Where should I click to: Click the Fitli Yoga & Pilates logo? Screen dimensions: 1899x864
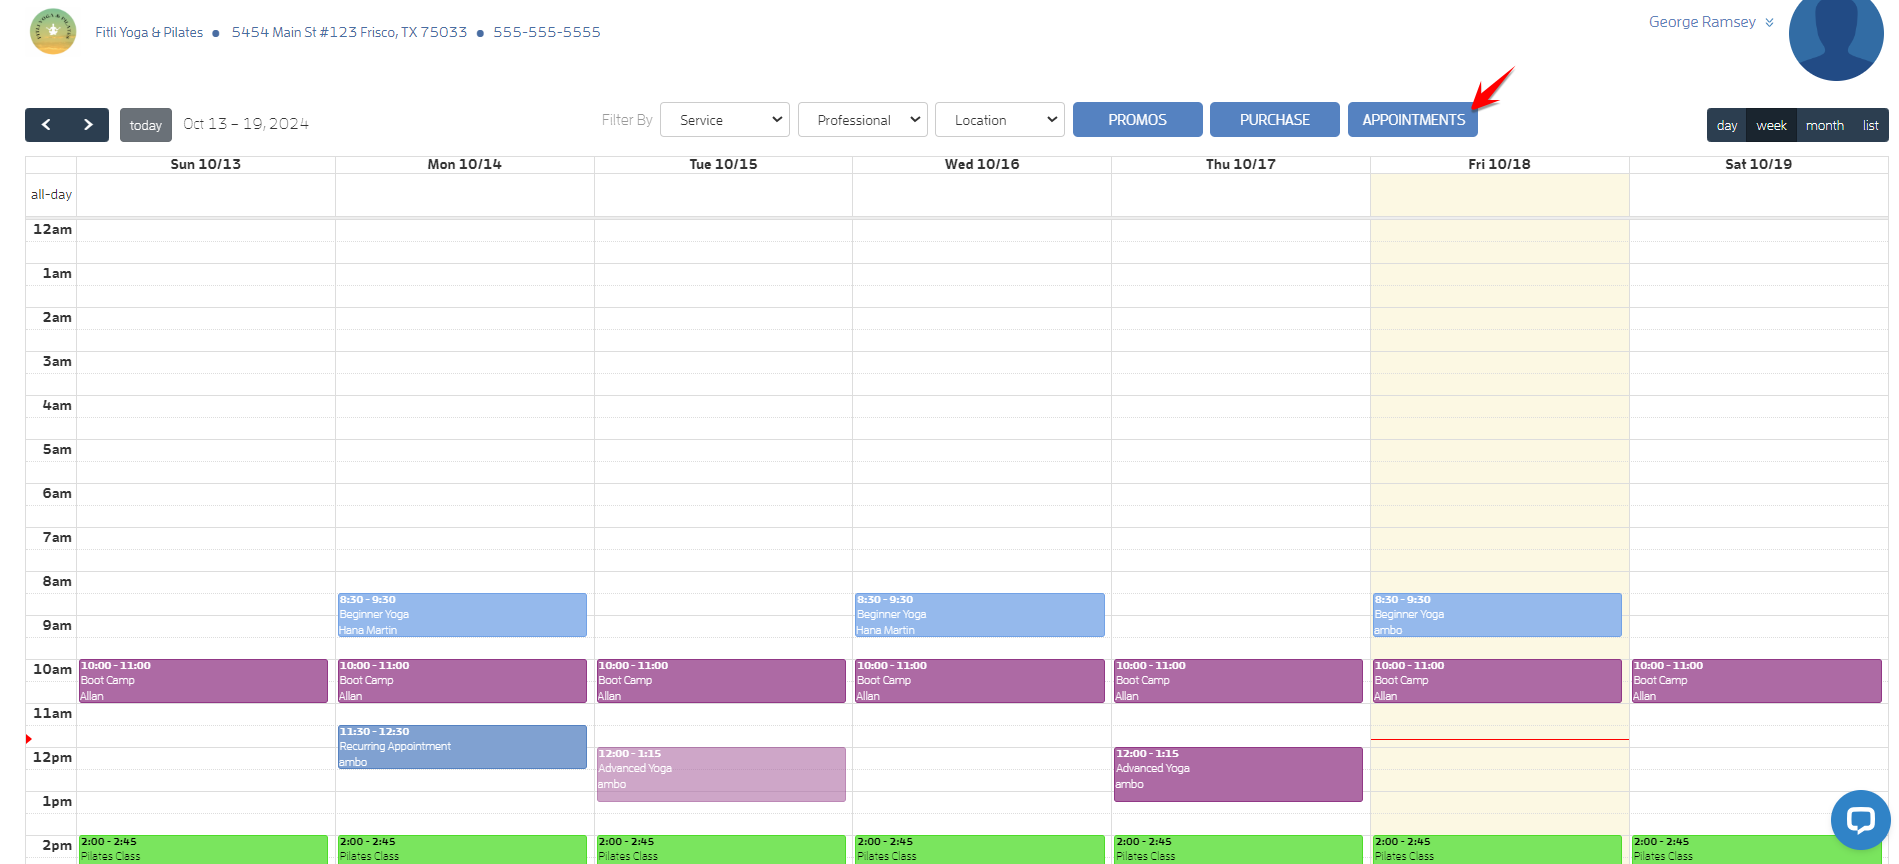[x=53, y=31]
